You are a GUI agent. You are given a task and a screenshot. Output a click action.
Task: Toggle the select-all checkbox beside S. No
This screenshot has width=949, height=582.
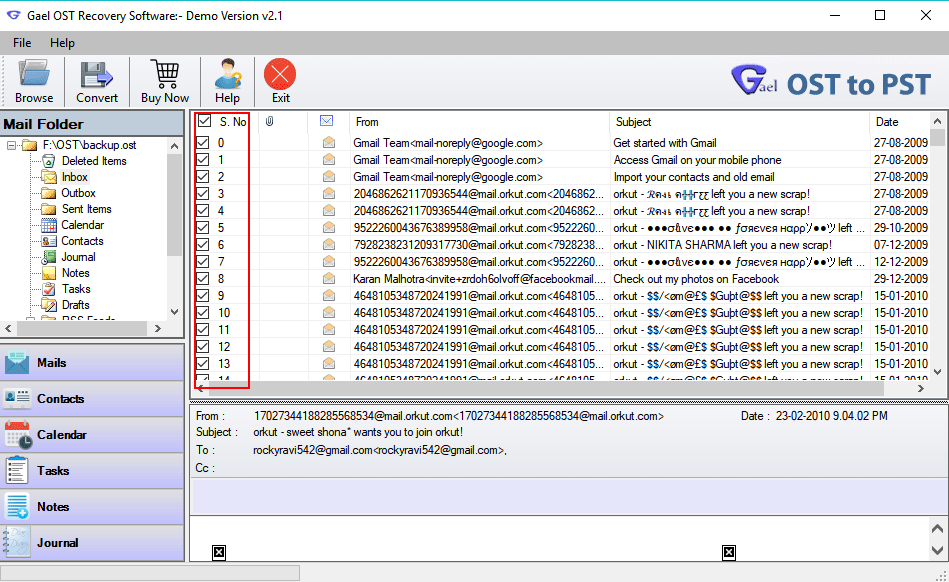[205, 121]
